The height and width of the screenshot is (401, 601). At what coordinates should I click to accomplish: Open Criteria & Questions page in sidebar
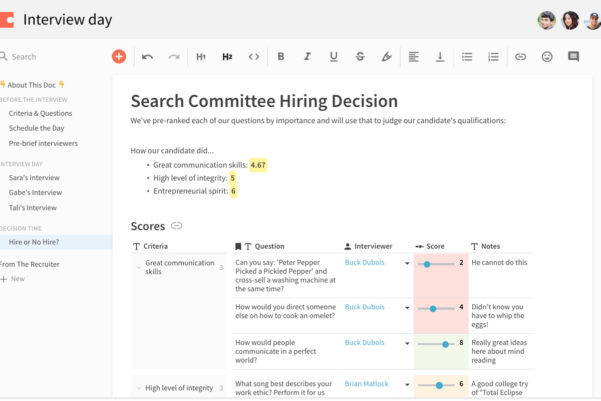pyautogui.click(x=40, y=113)
